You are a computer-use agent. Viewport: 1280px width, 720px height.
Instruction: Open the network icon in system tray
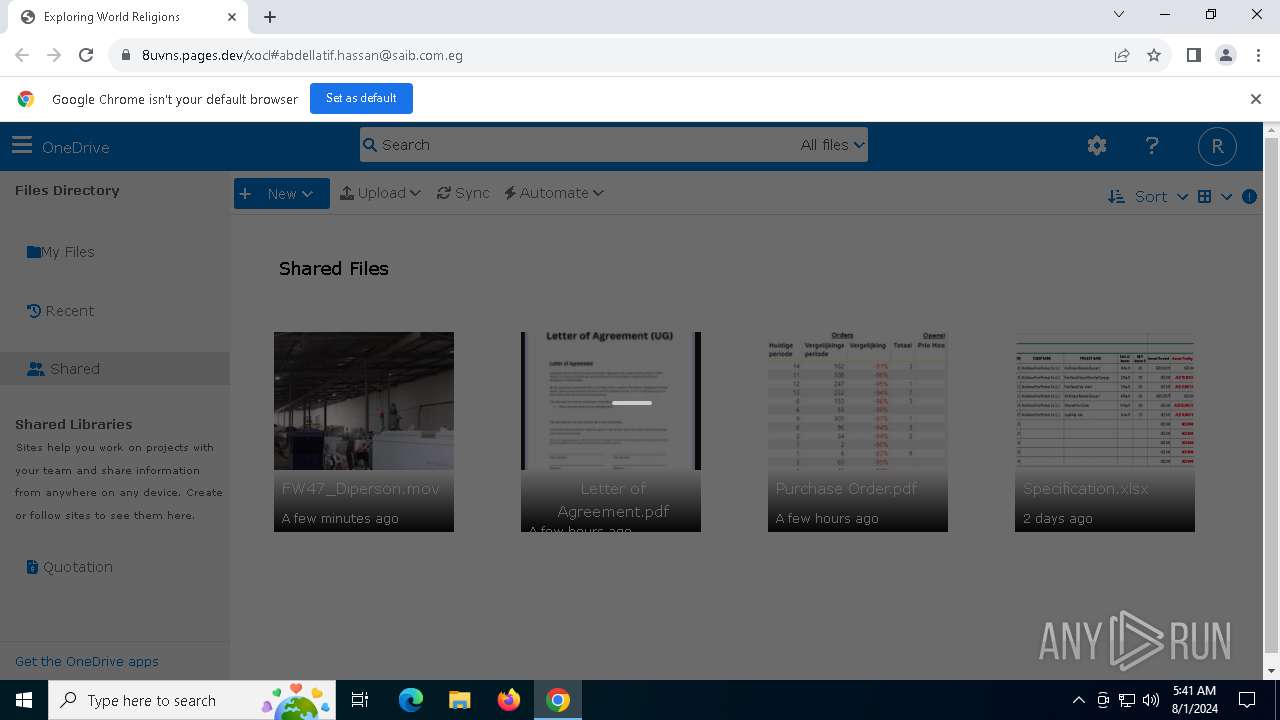(x=1127, y=700)
